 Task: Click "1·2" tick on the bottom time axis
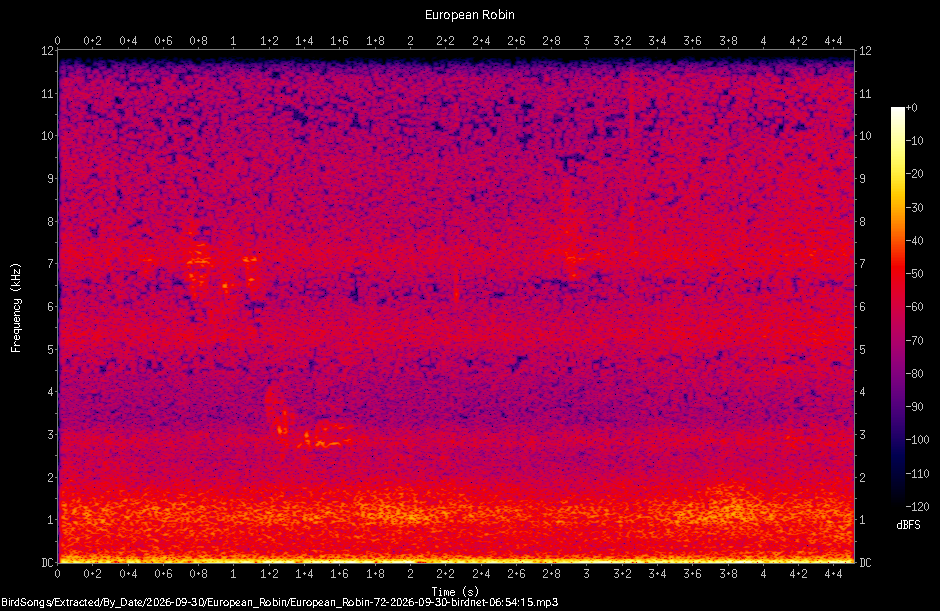point(269,574)
